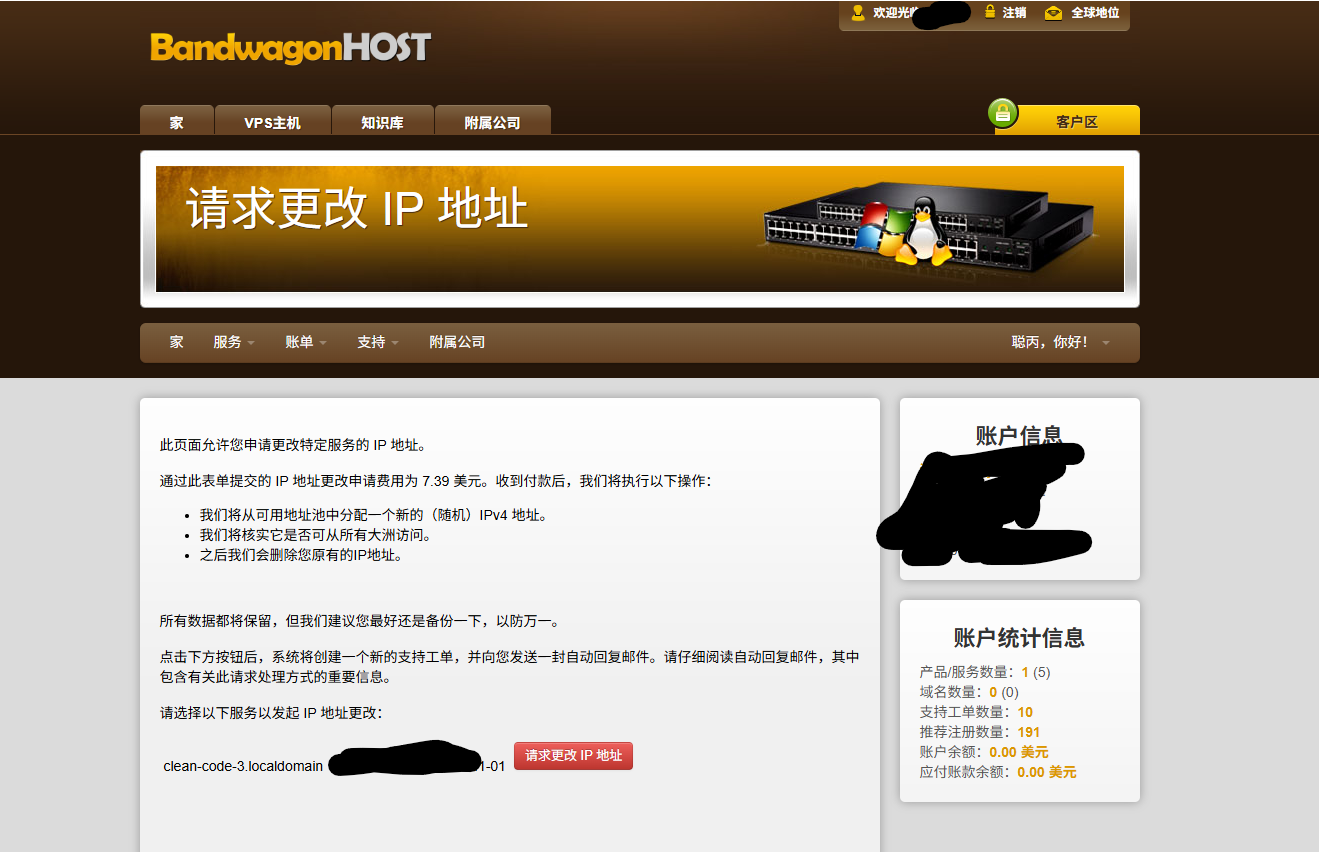This screenshot has width=1319, height=852.
Task: Open the 知识库 tab
Action: 382,120
